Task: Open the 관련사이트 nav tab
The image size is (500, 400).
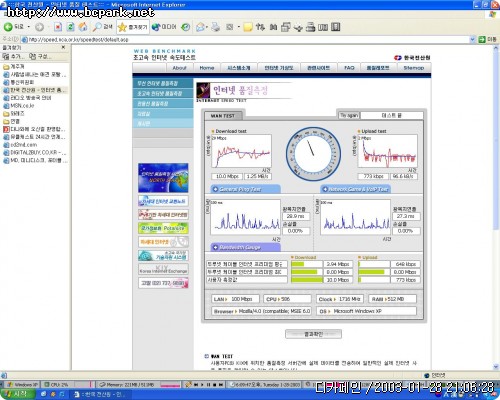Action: (x=318, y=68)
